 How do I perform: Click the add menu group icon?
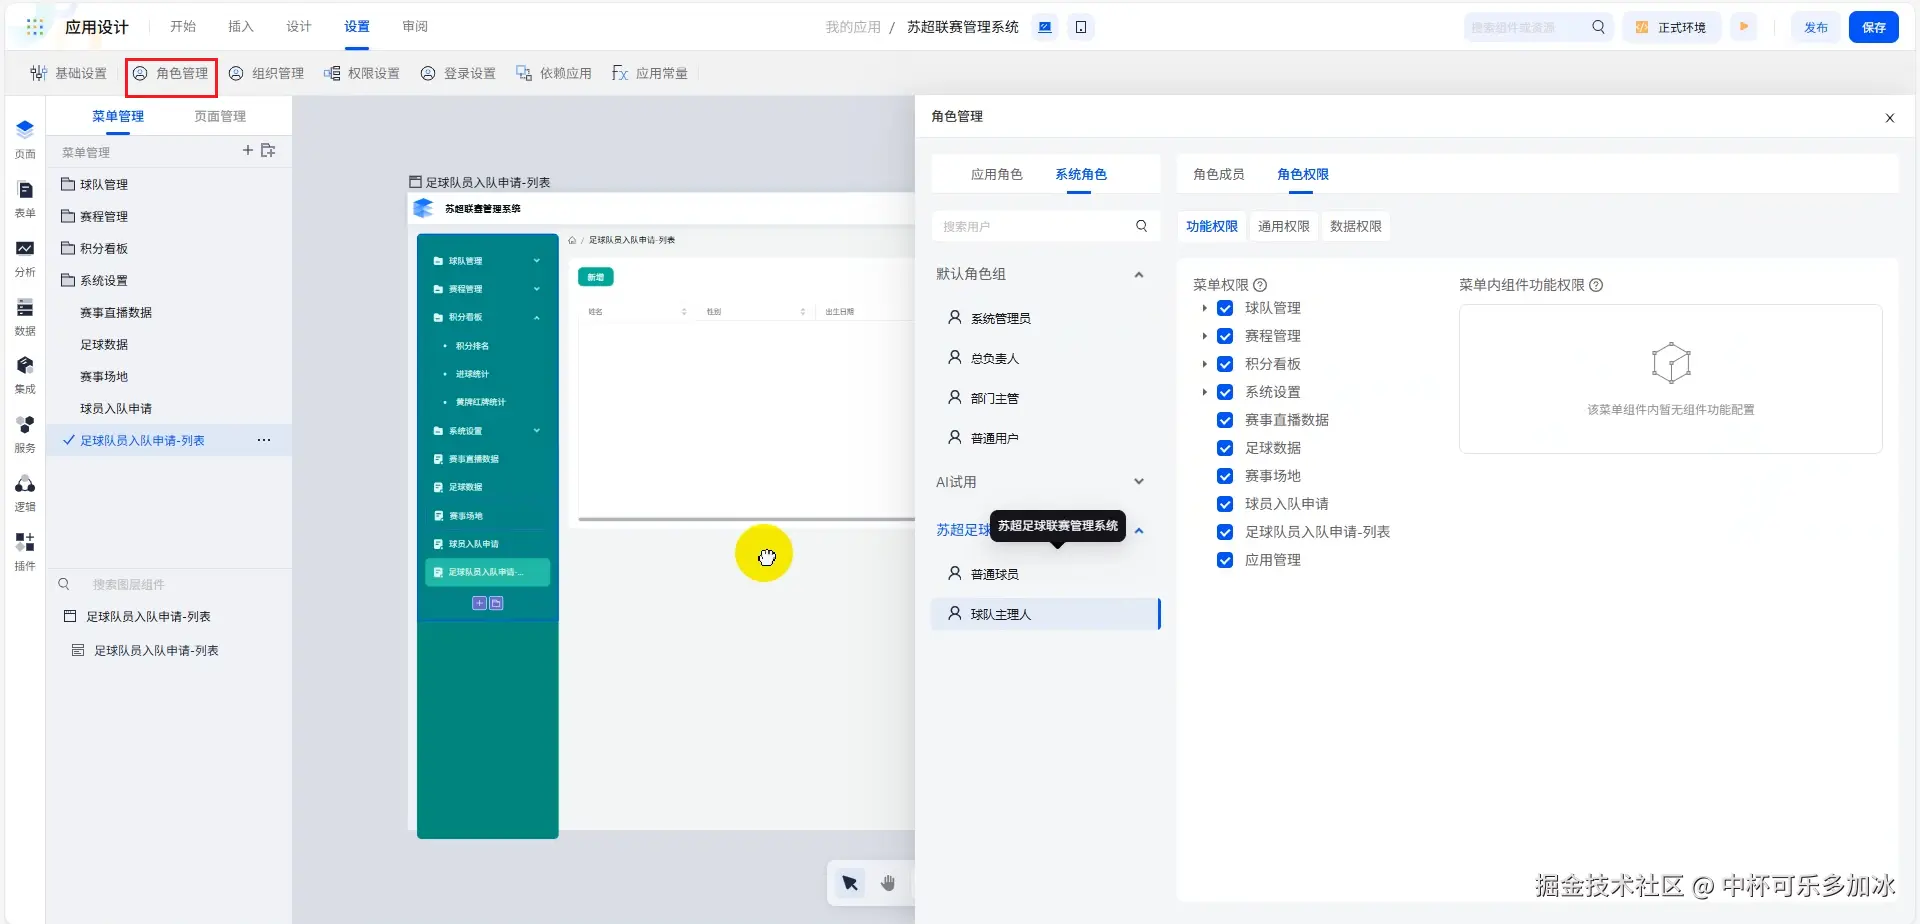pos(268,151)
